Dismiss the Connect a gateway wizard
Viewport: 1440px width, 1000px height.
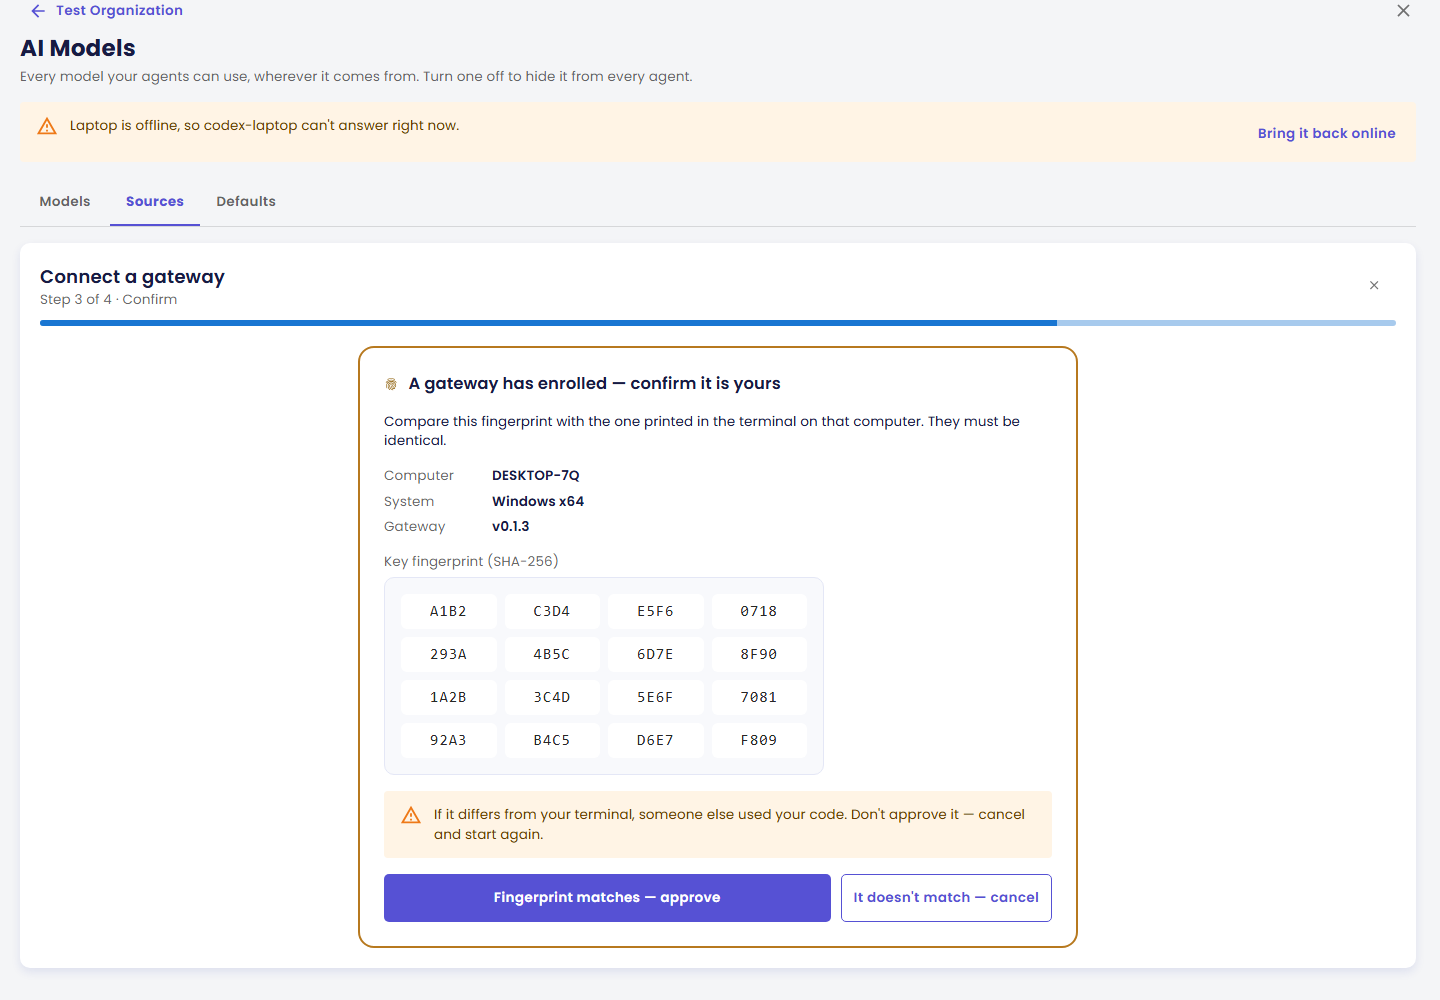pyautogui.click(x=1374, y=286)
